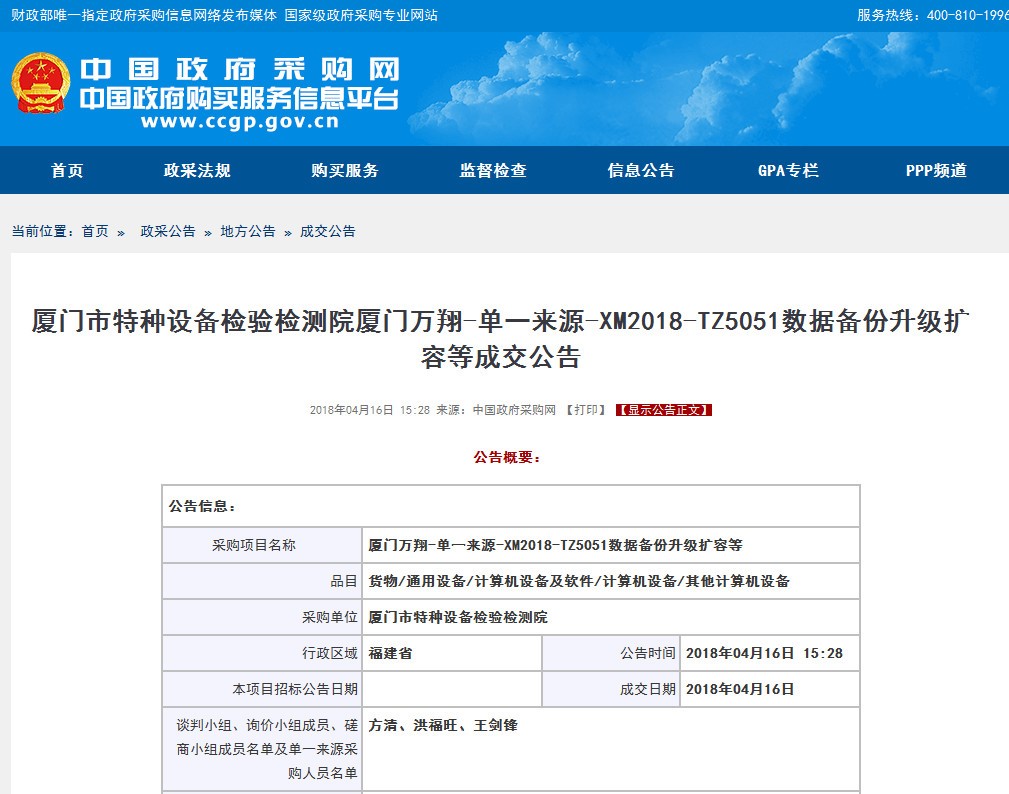Switch to PPP频道 navigation item
This screenshot has width=1009, height=794.
point(936,171)
